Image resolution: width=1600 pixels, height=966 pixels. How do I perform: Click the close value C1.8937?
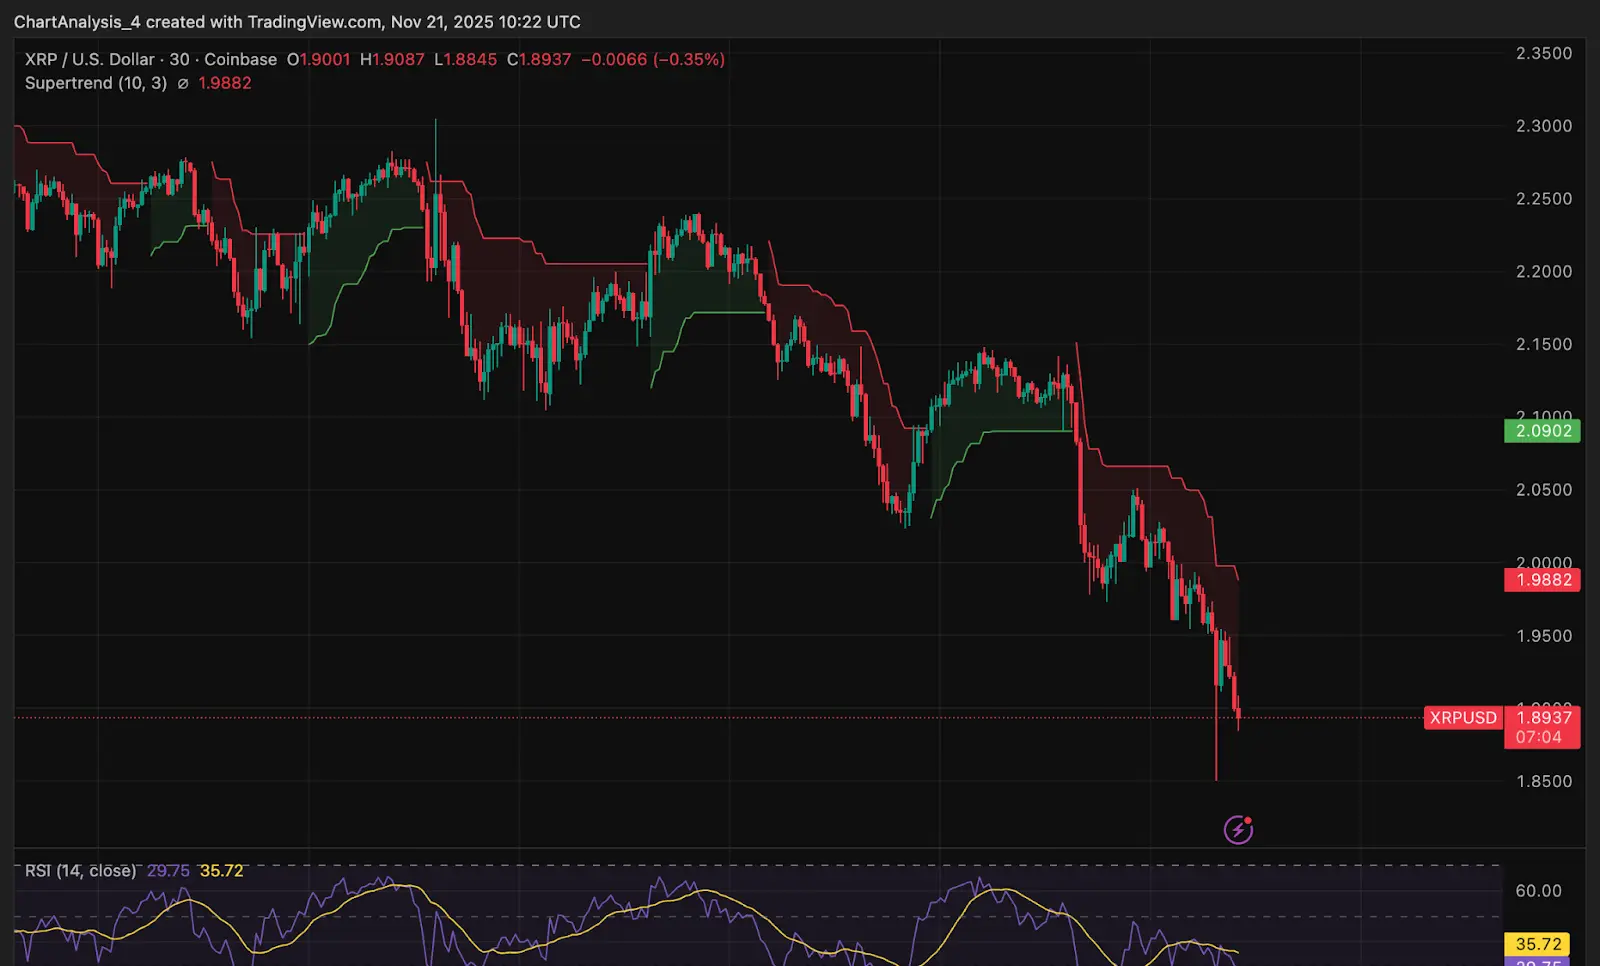(539, 60)
